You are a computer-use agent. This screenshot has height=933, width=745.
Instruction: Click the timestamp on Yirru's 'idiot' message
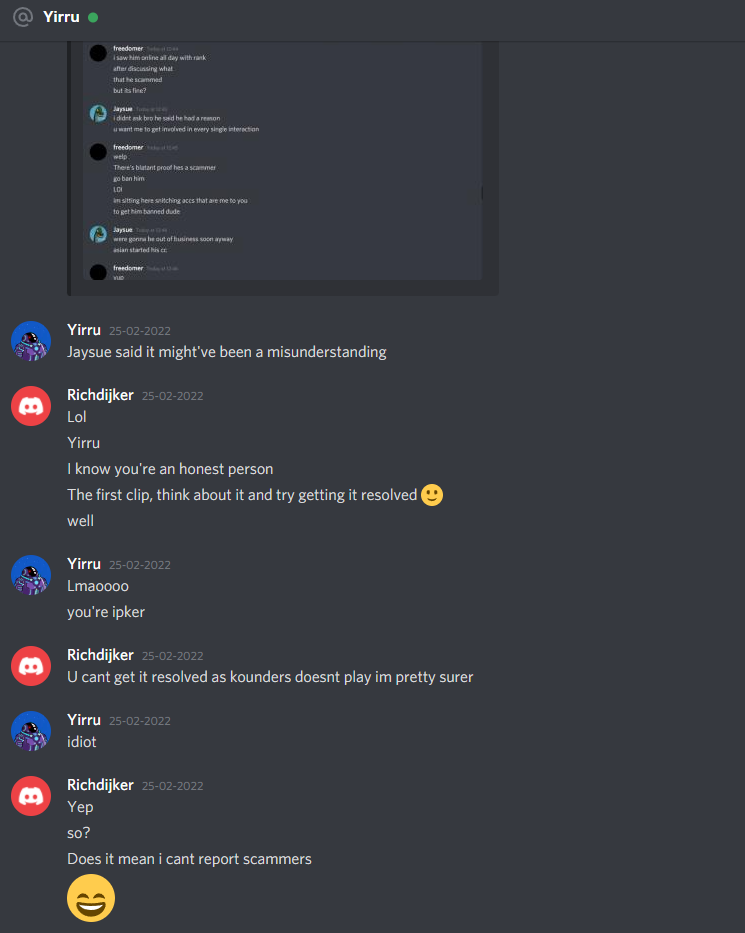[140, 721]
